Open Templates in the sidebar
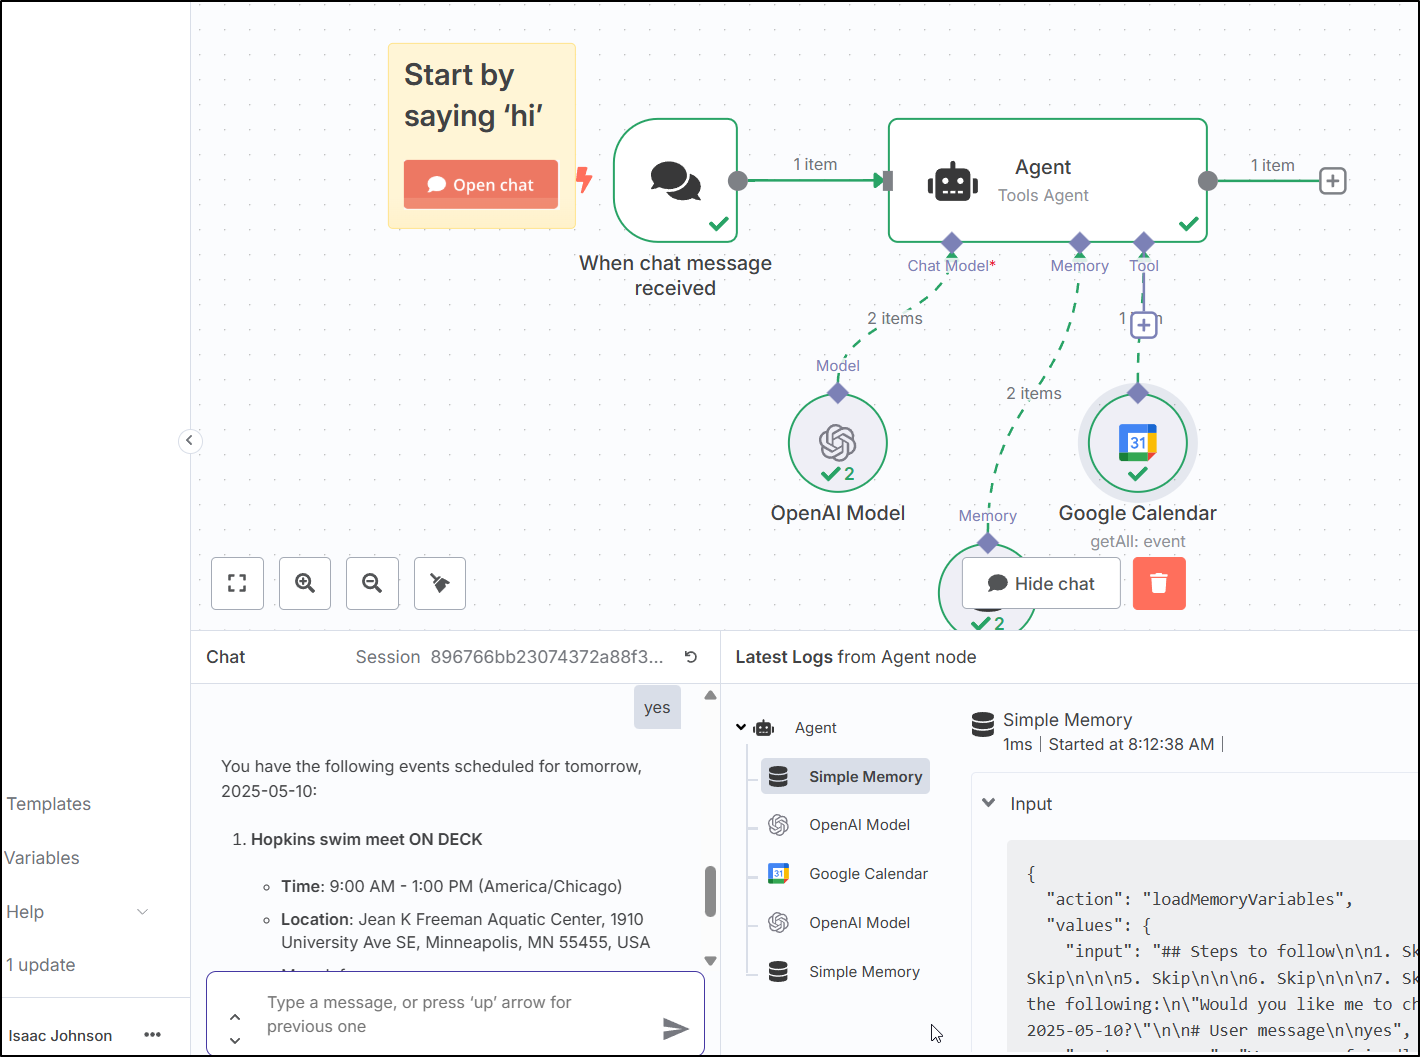 (x=49, y=804)
